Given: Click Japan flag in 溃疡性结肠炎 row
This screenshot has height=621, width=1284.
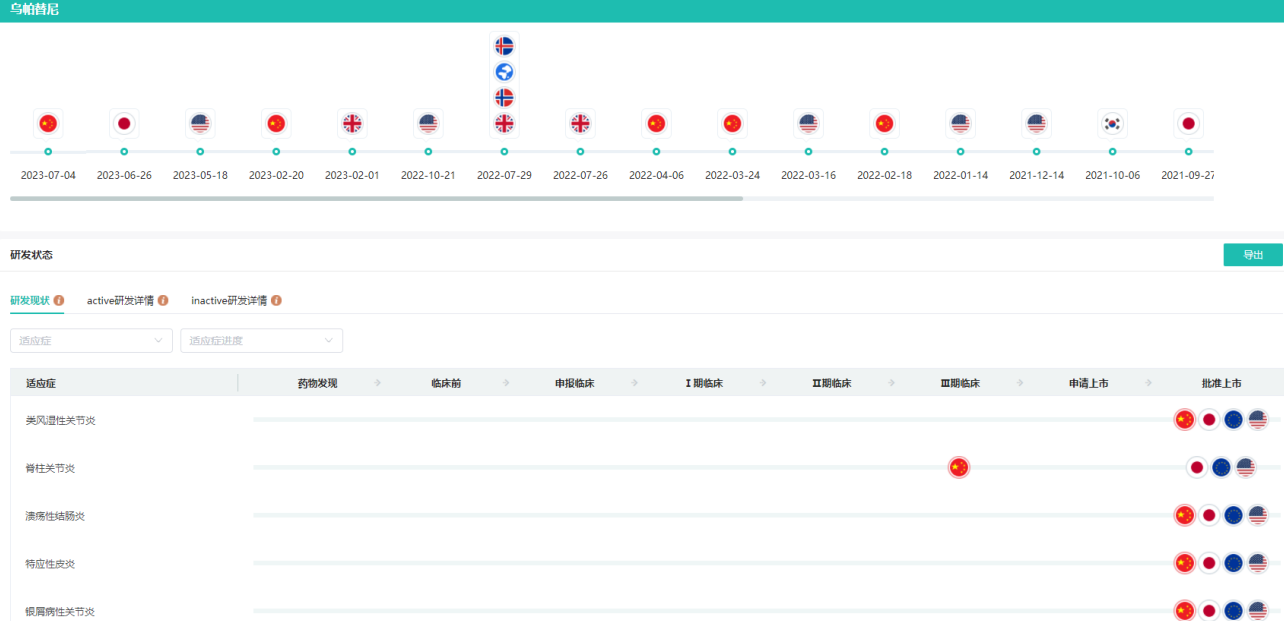Looking at the screenshot, I should 1209,516.
